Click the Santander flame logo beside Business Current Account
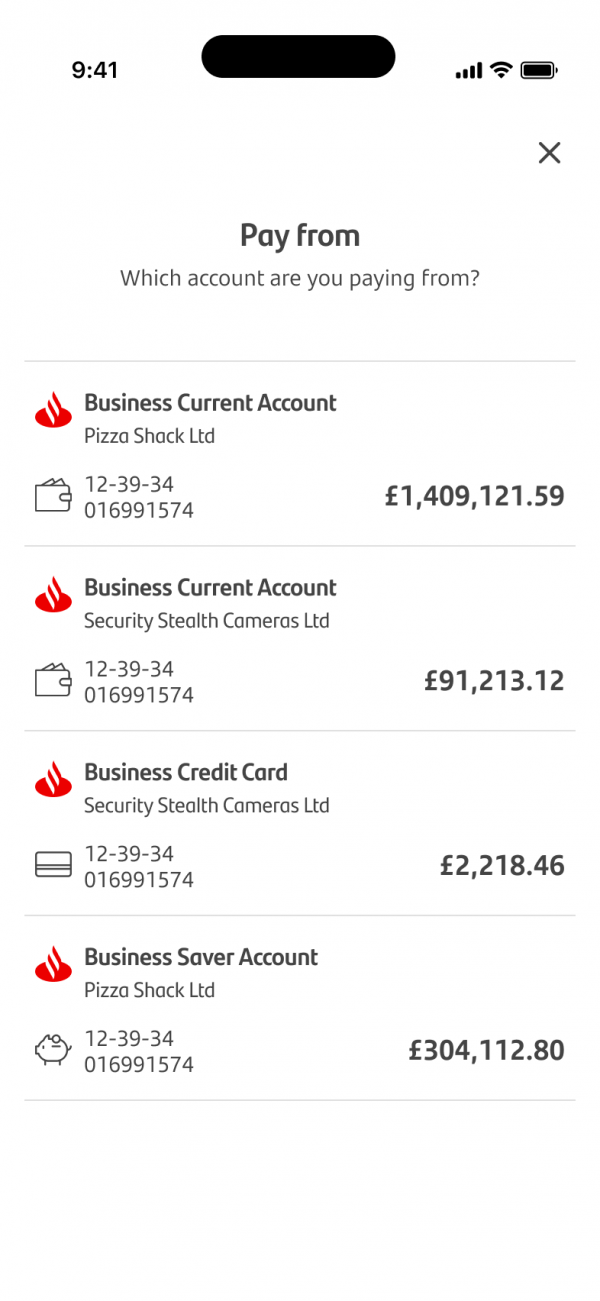 [x=52, y=409]
